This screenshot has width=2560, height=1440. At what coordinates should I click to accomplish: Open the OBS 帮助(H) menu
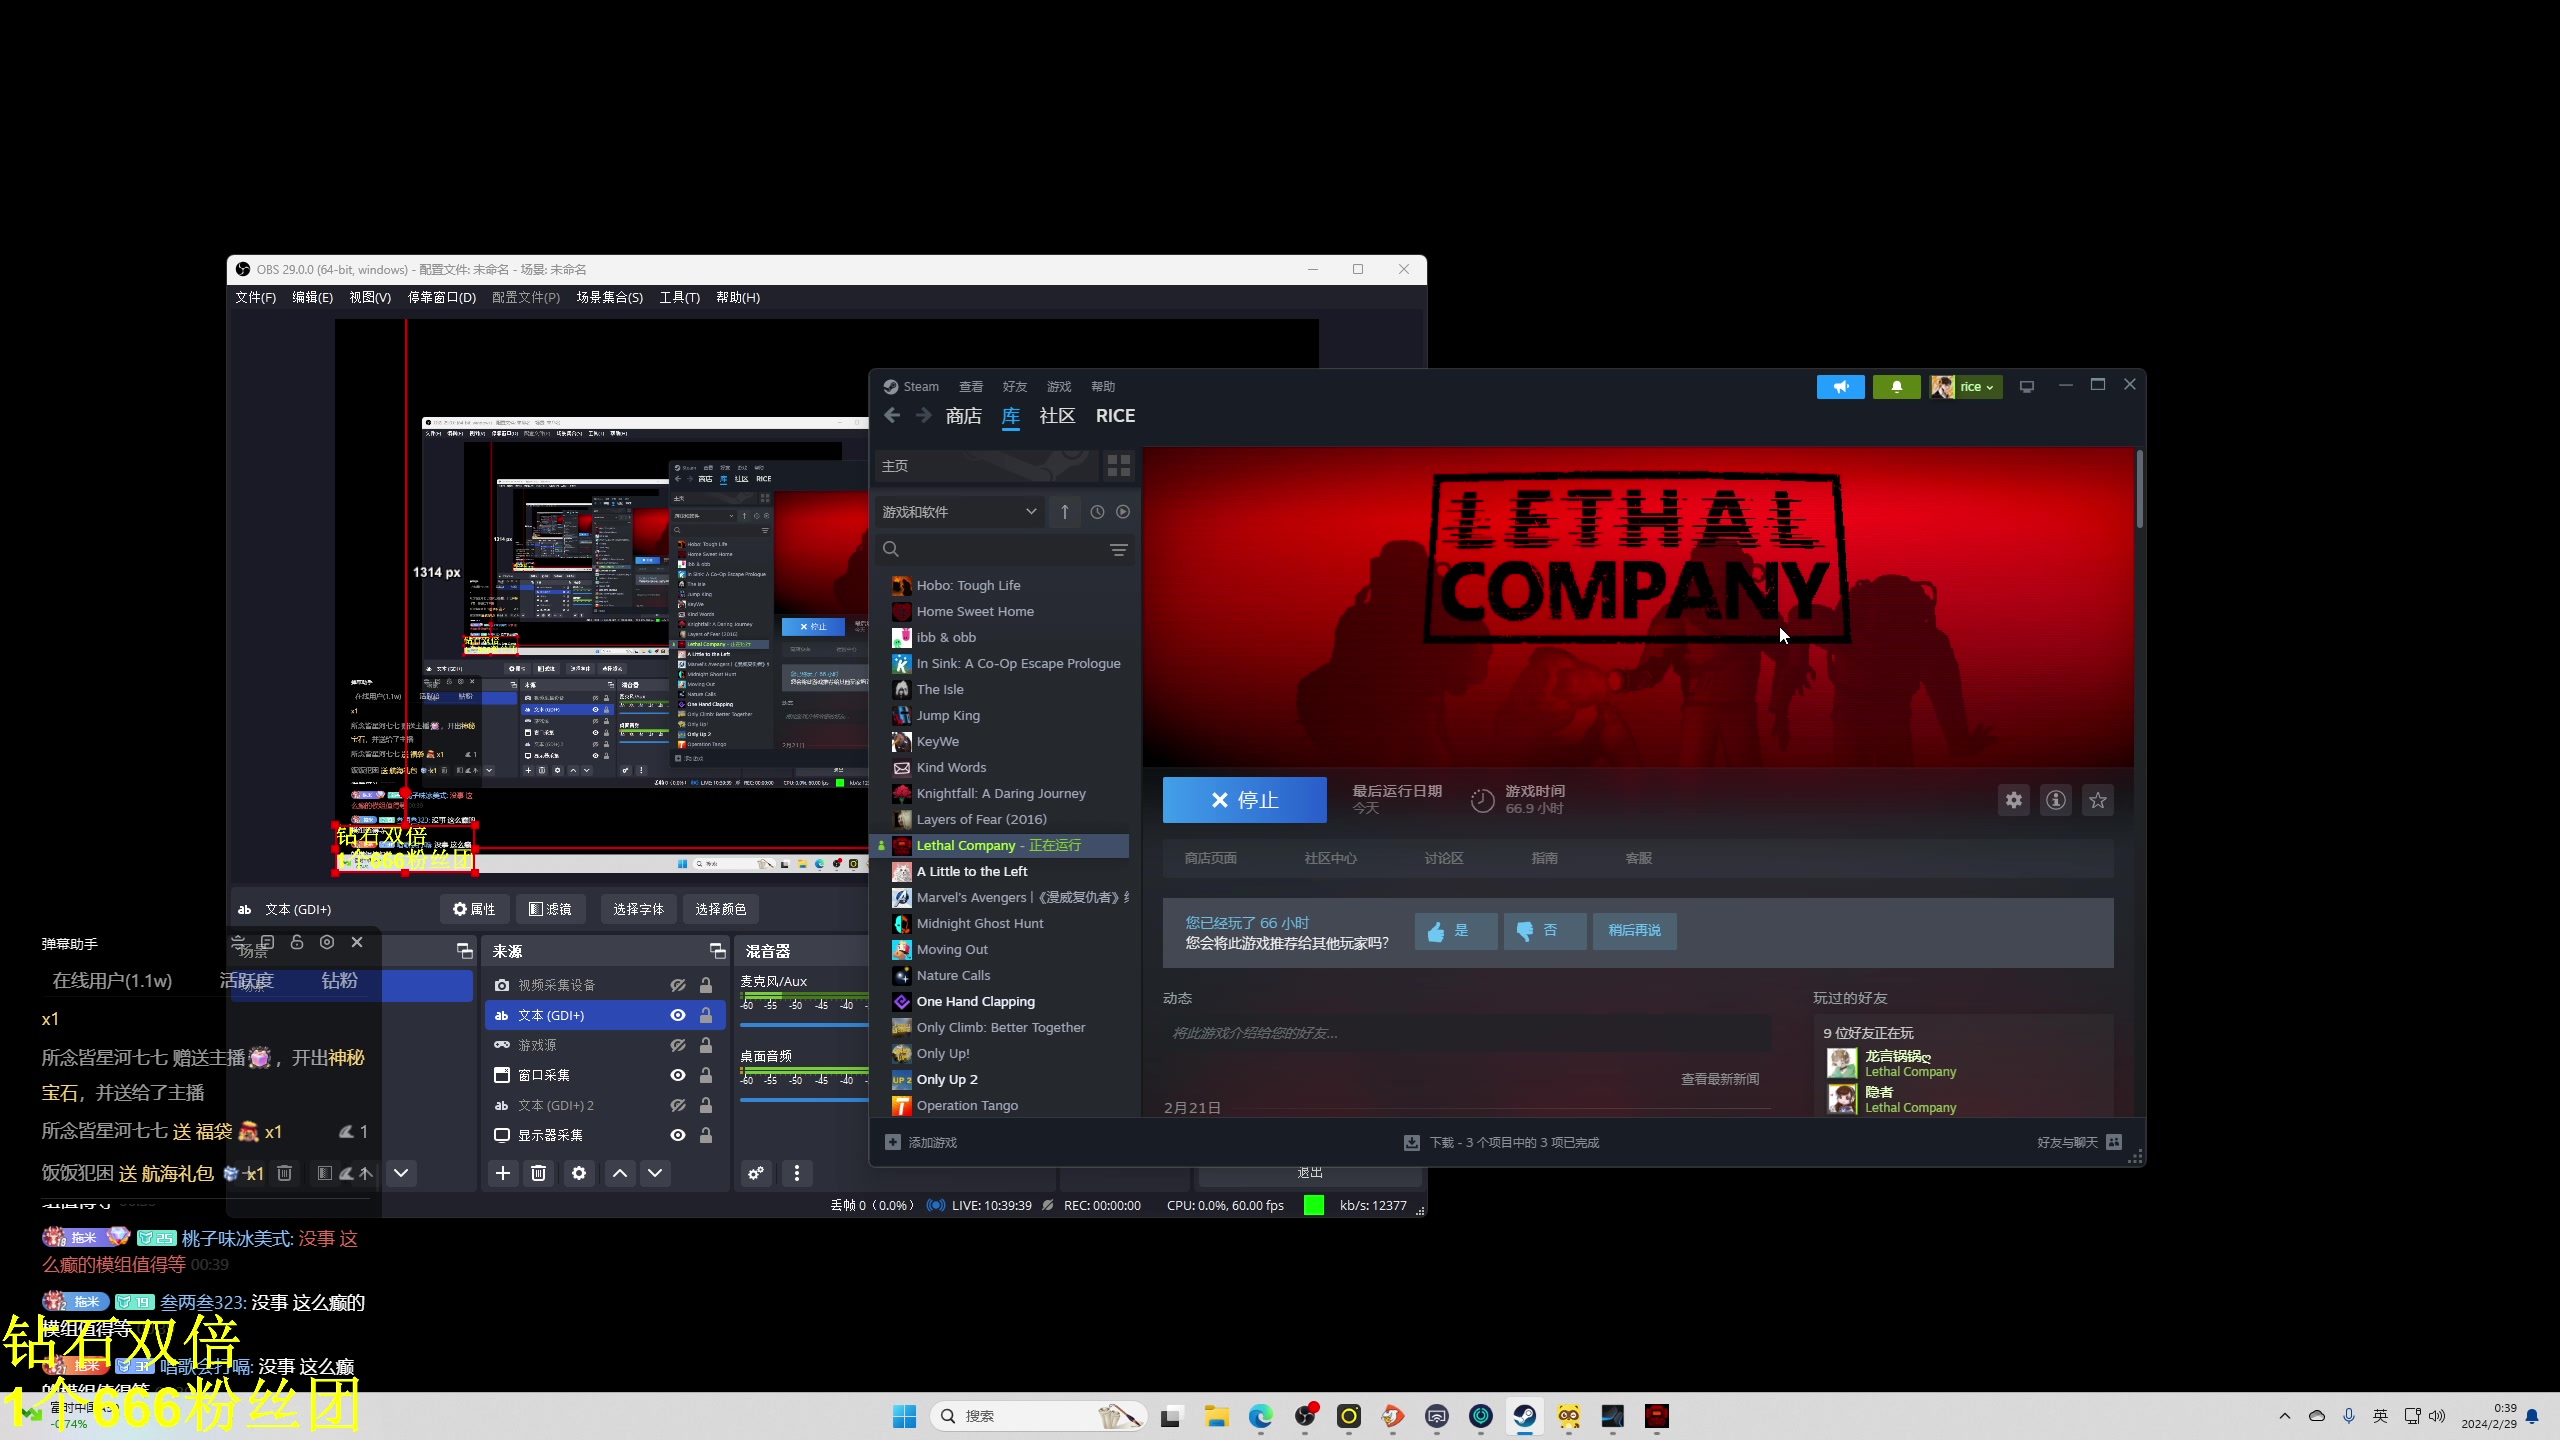(738, 297)
